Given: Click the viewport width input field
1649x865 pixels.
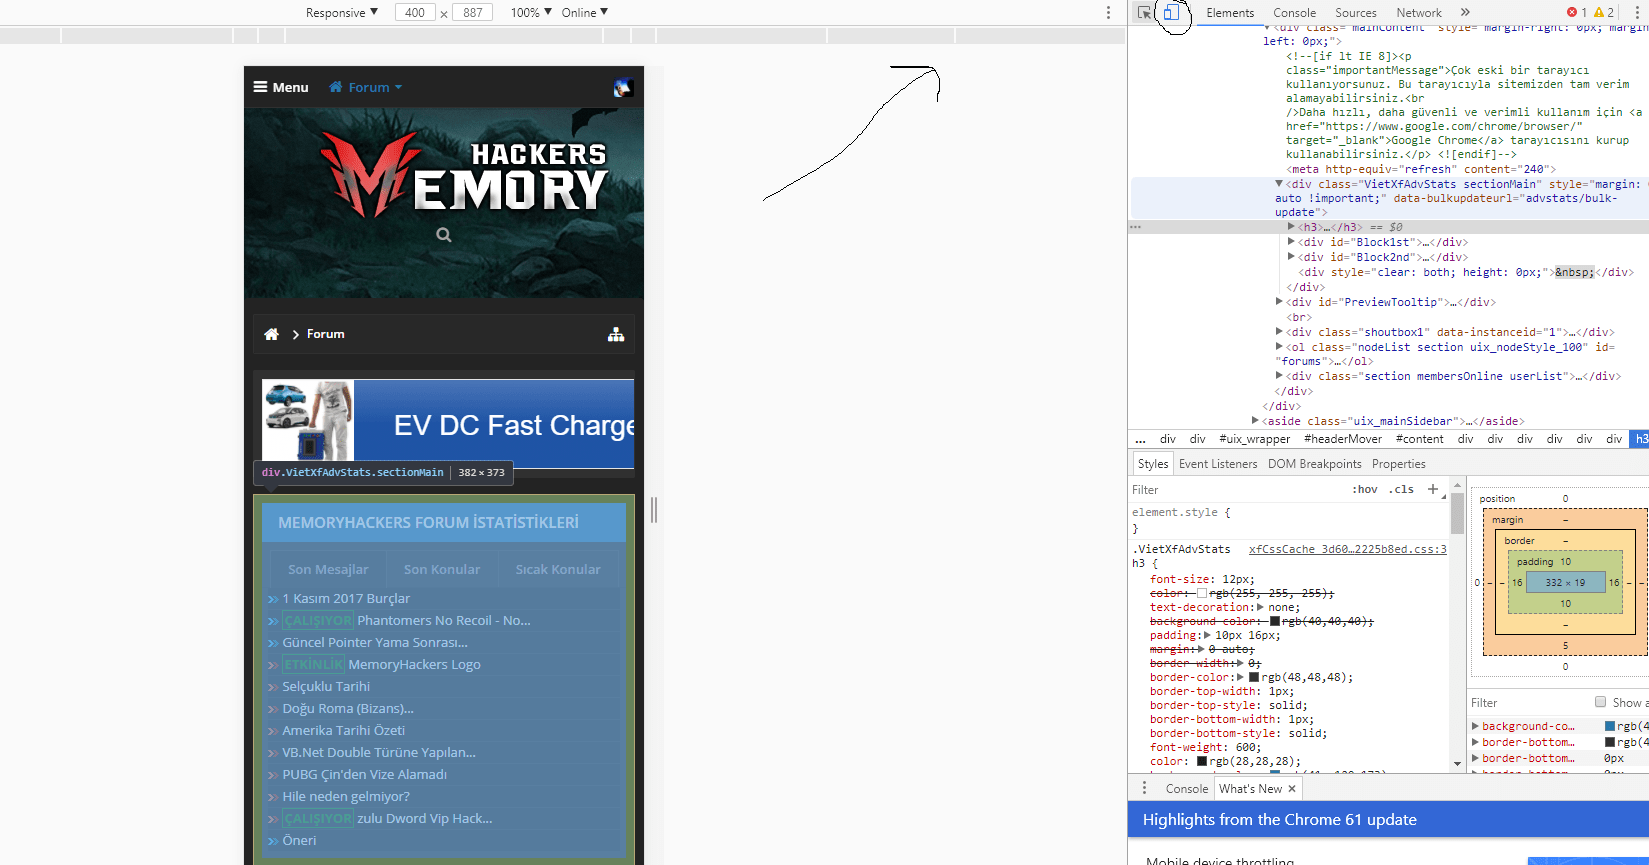Looking at the screenshot, I should (x=415, y=13).
